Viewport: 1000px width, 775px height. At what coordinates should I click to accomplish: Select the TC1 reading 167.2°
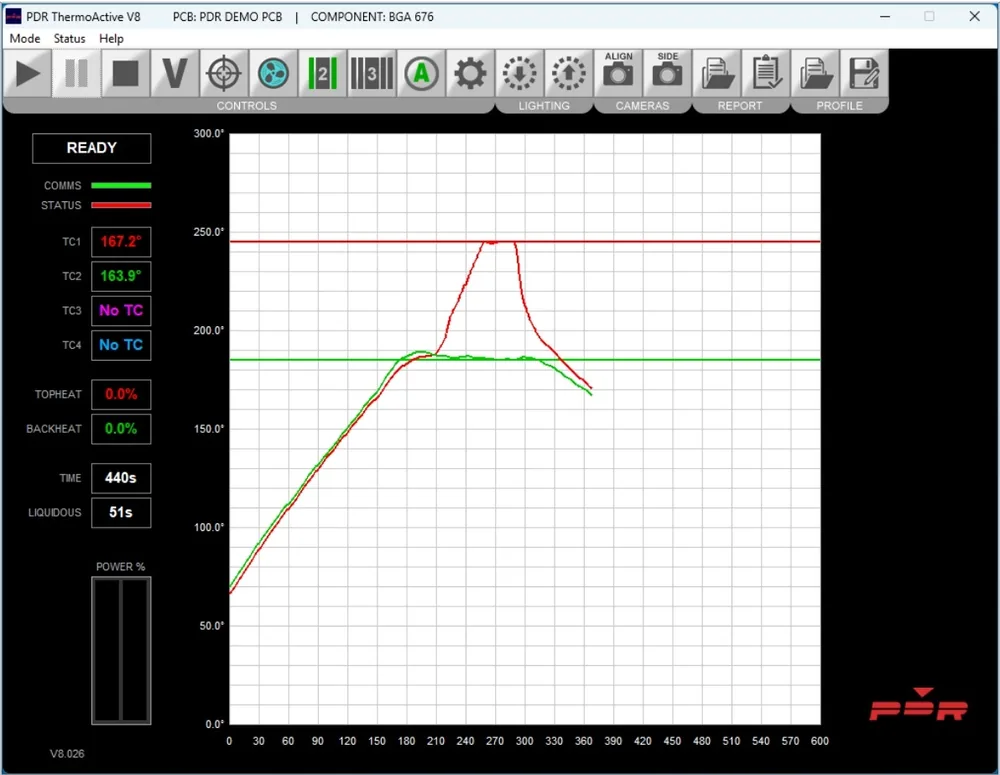[121, 242]
